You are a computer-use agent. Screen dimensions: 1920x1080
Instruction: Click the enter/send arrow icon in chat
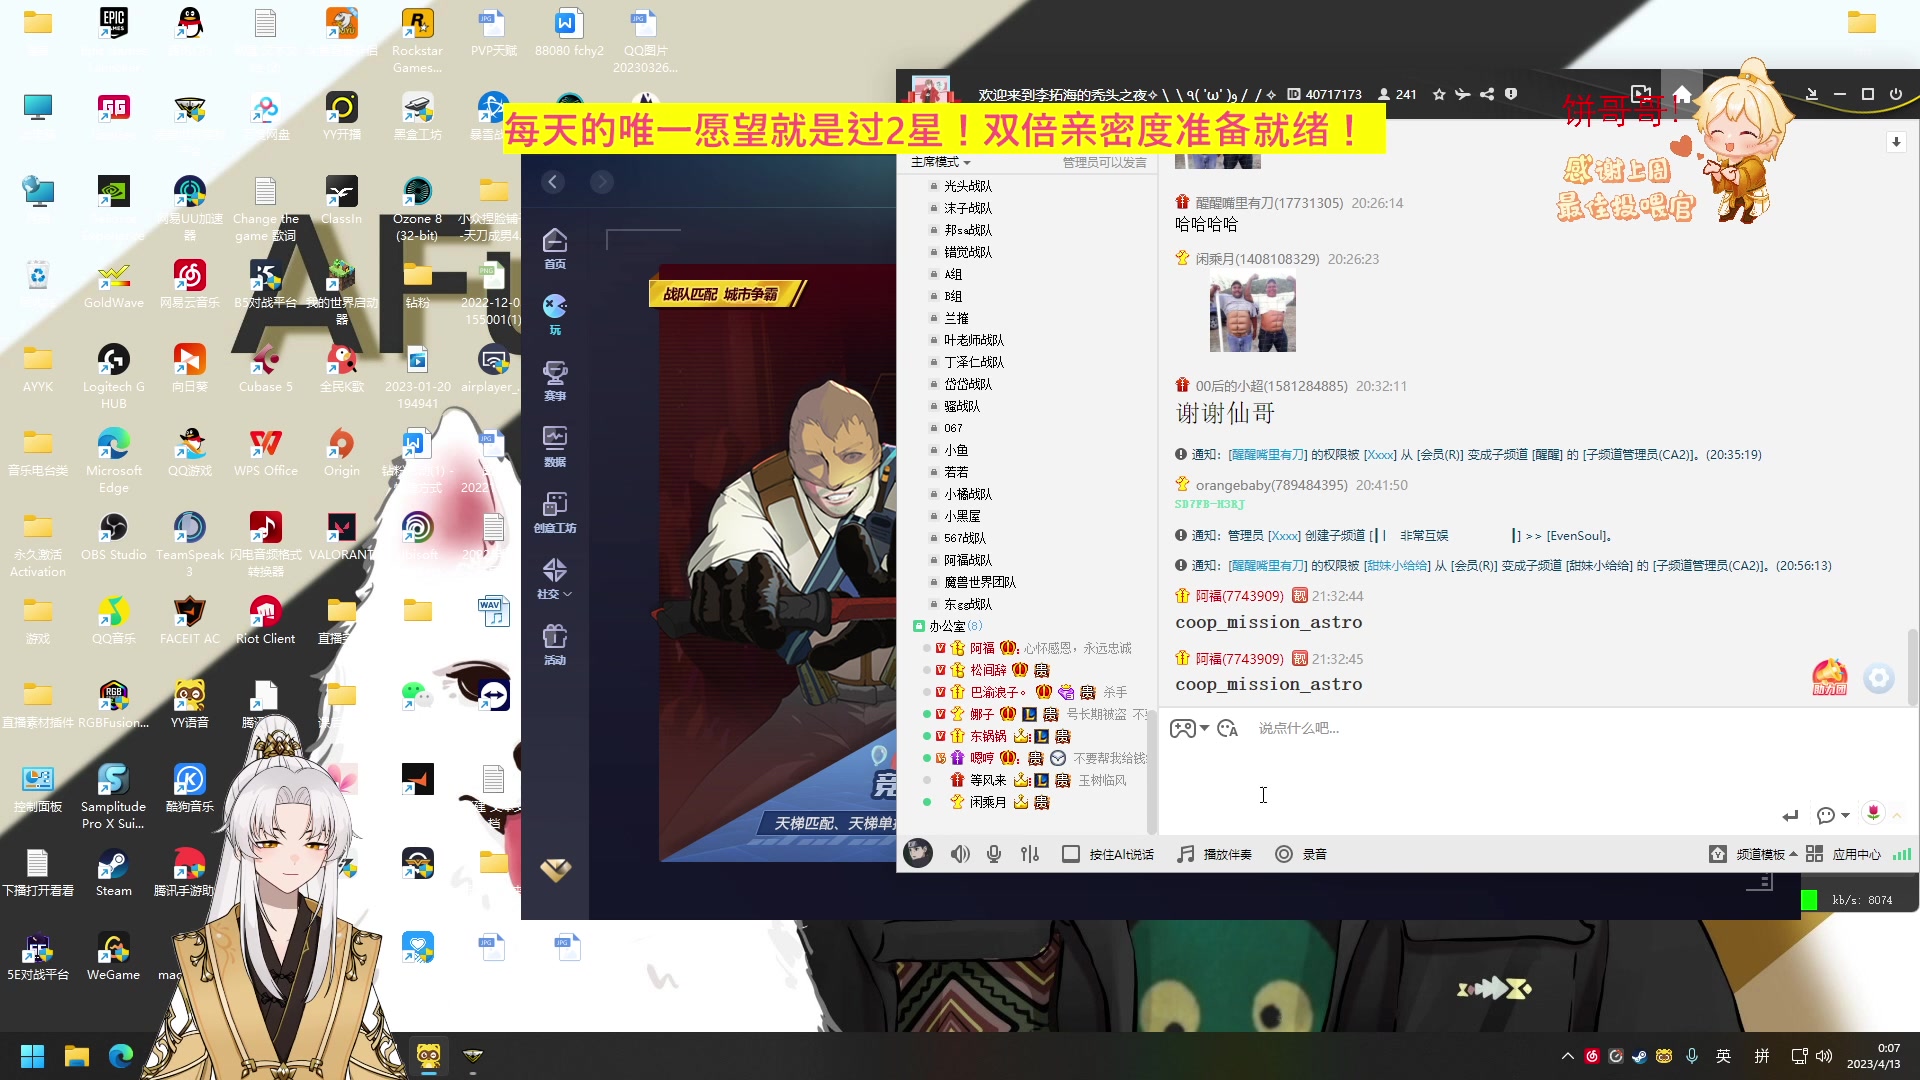[1790, 815]
